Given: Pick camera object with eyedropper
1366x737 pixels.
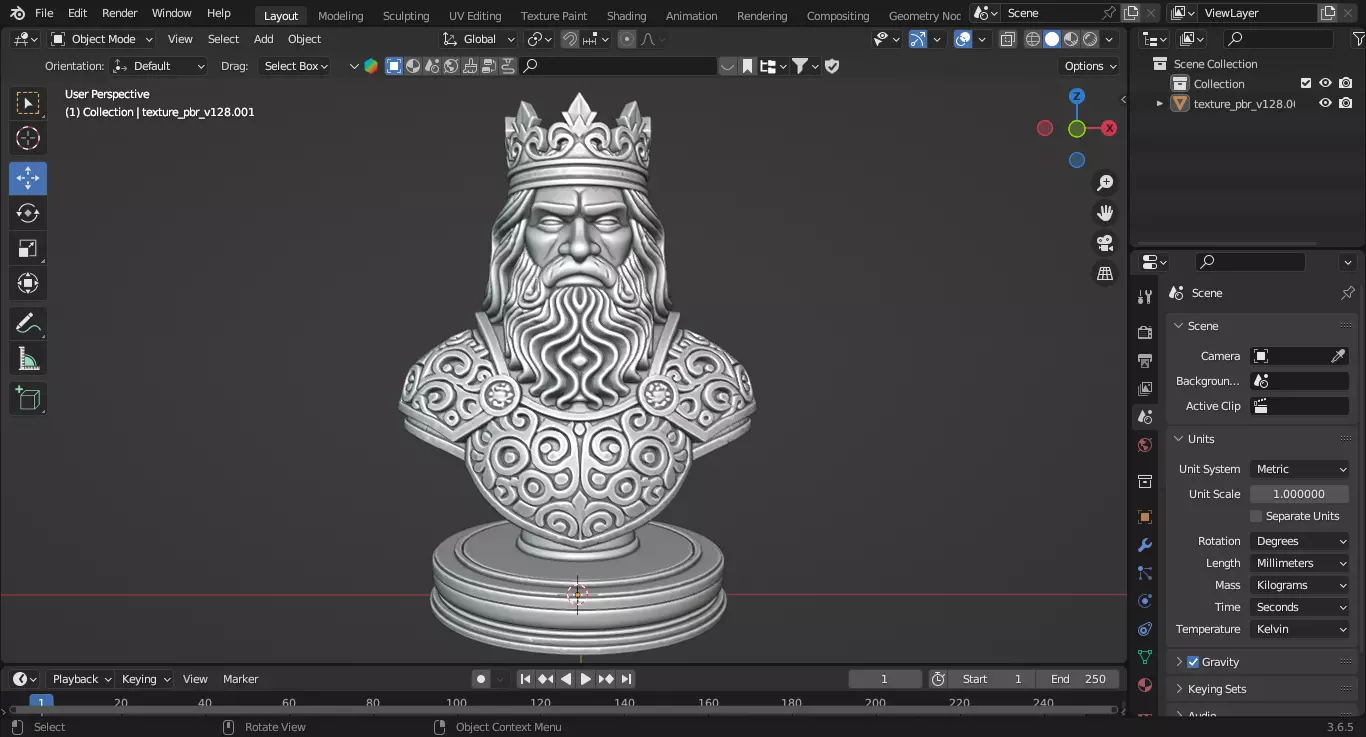Looking at the screenshot, I should [x=1338, y=356].
